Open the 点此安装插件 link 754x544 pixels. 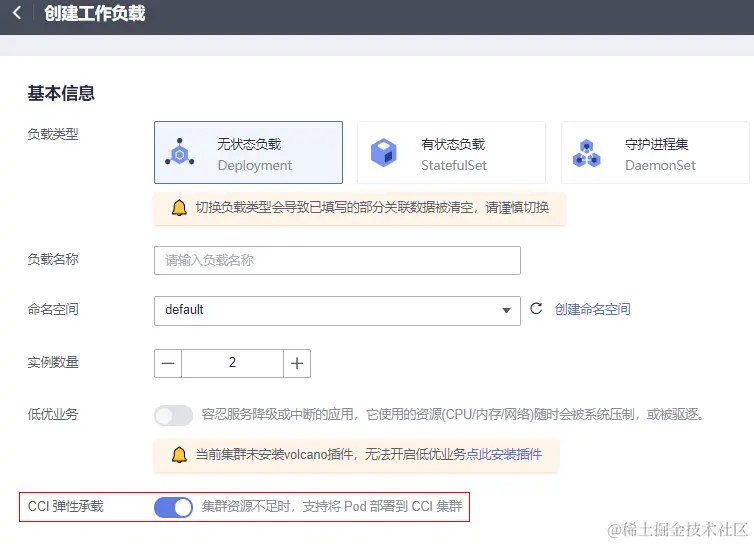tap(504, 454)
